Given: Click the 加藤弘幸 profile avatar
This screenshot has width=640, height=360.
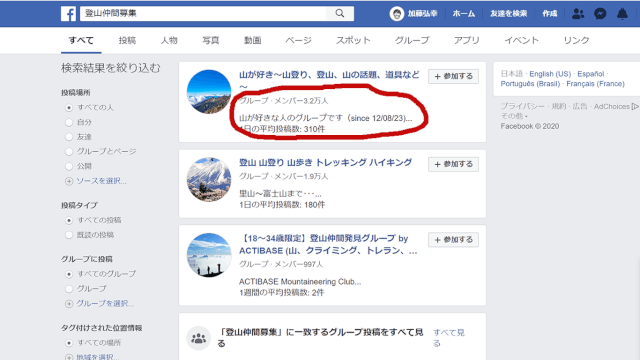Looking at the screenshot, I should [x=396, y=13].
